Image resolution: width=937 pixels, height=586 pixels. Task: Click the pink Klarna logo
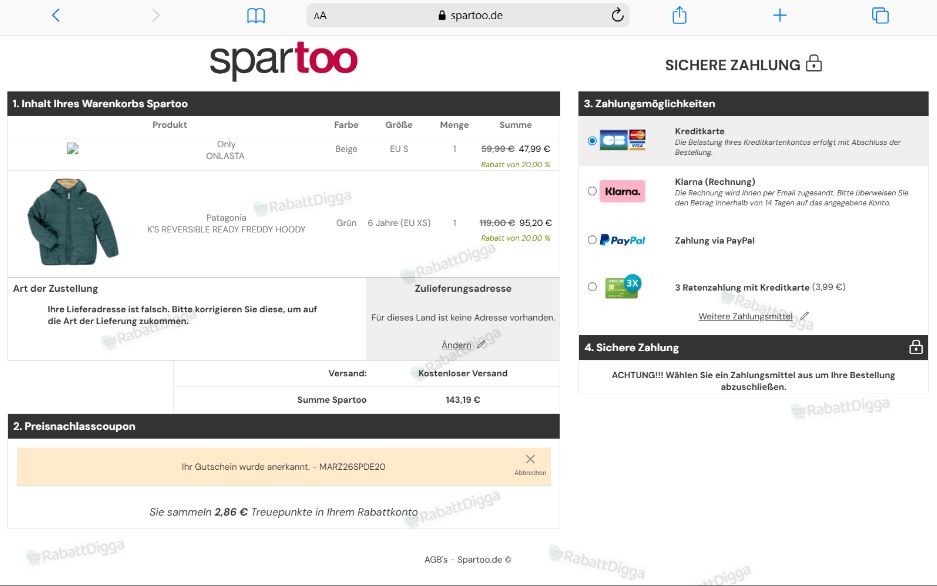pos(622,191)
